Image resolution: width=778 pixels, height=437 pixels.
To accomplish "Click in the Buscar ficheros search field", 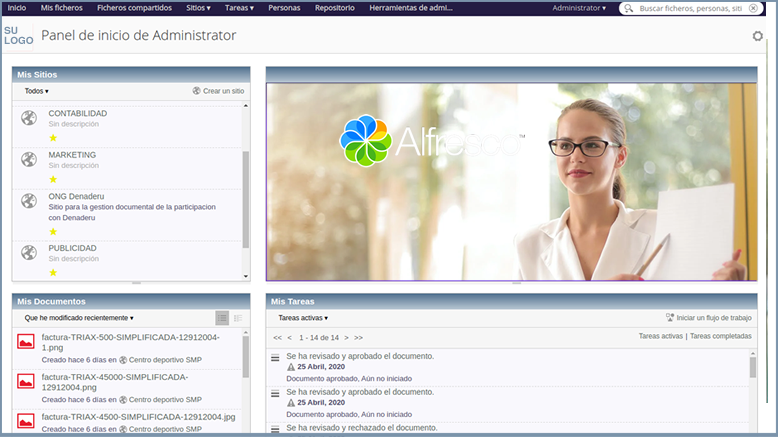I will coord(691,8).
